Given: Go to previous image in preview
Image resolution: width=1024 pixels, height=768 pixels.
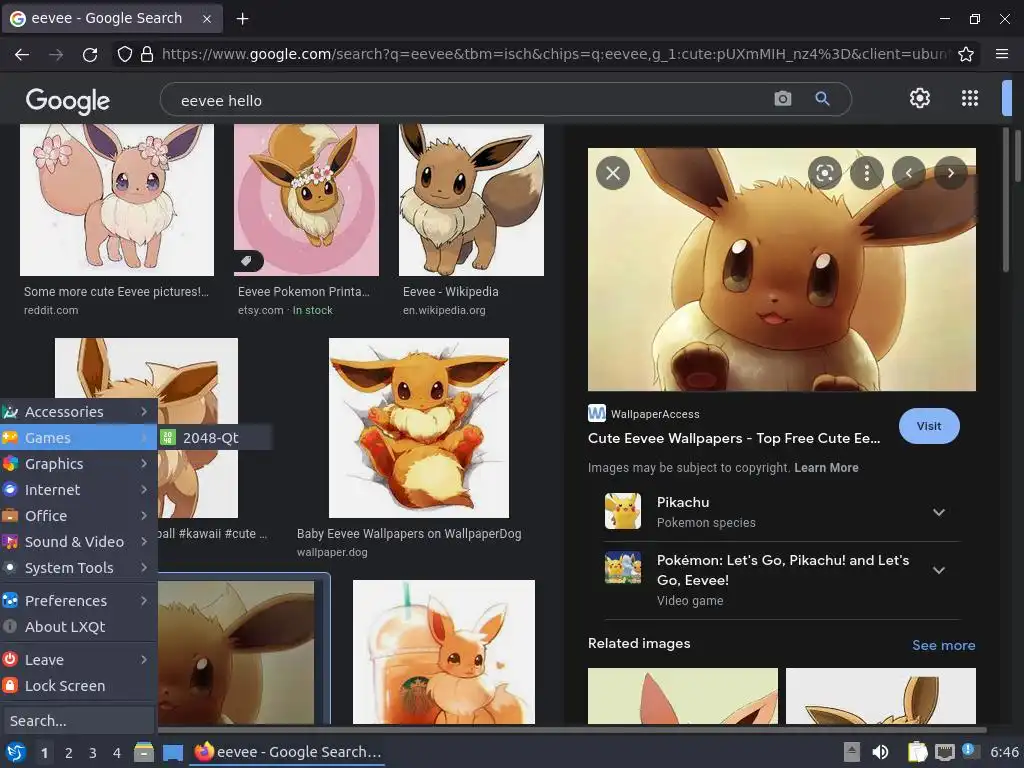Looking at the screenshot, I should [908, 173].
